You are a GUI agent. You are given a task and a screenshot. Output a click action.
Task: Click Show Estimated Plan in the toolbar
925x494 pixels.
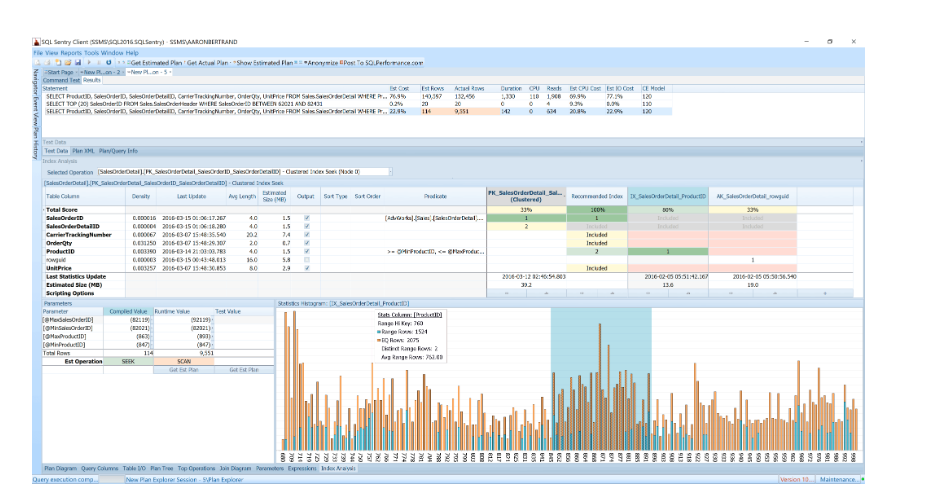pos(265,62)
